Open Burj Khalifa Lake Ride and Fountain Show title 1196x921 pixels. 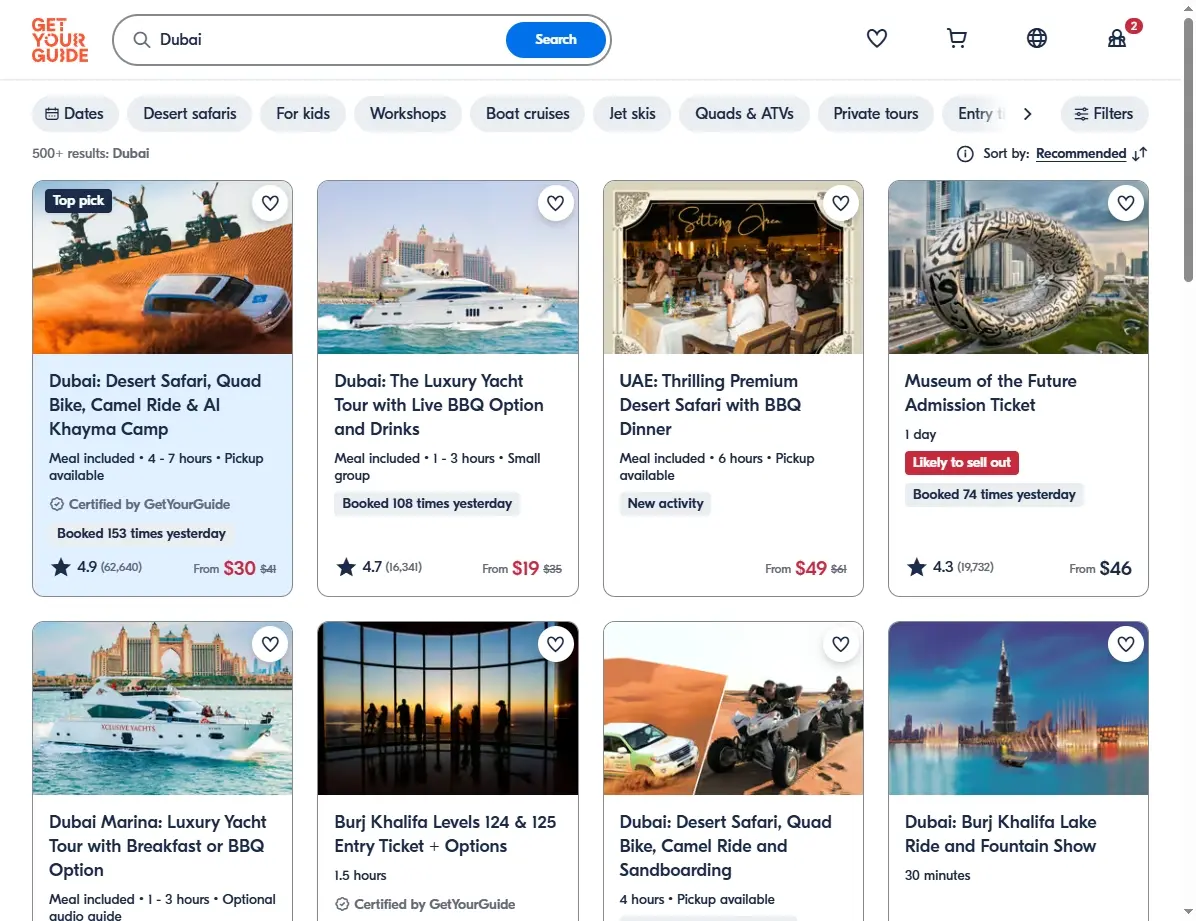pyautogui.click(x=1000, y=834)
